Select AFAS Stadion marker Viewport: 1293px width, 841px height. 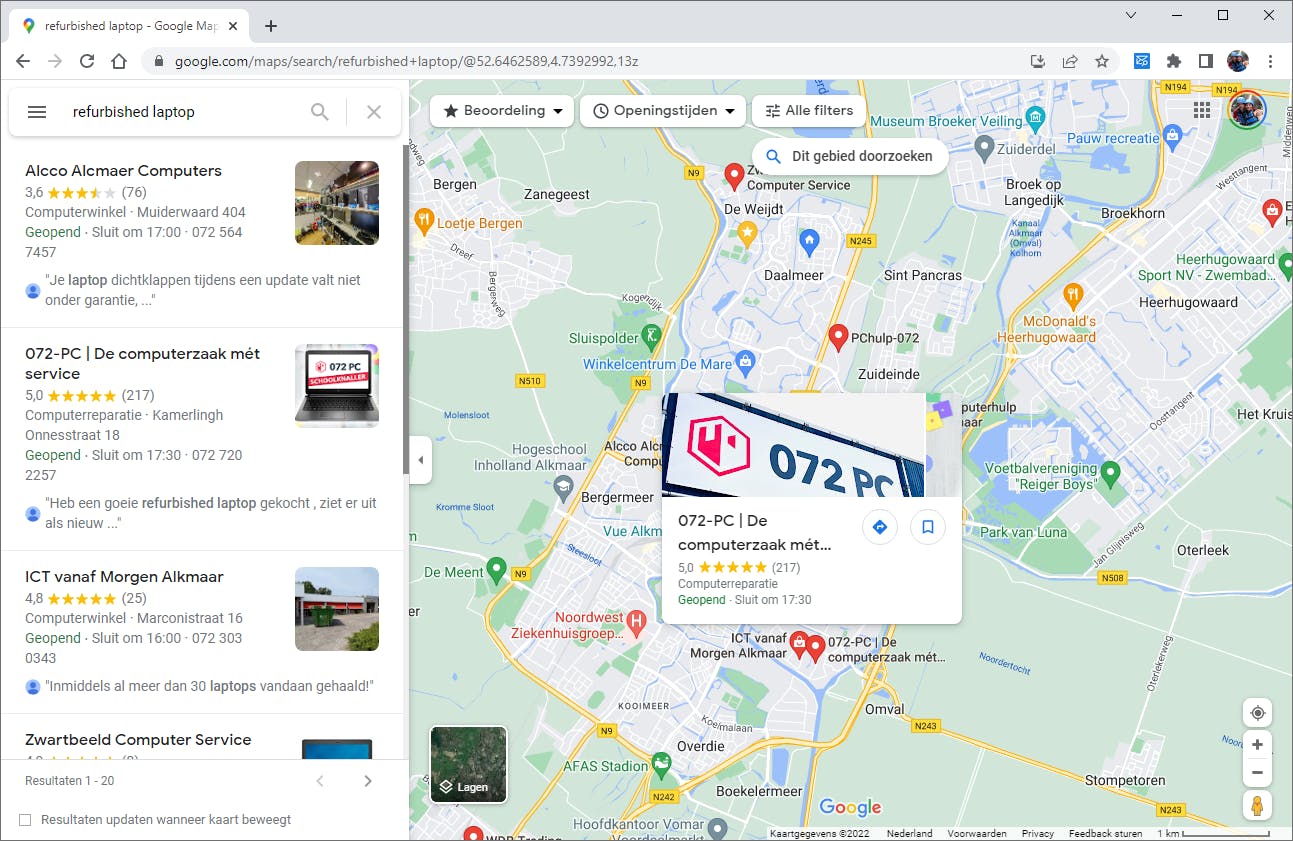click(661, 765)
